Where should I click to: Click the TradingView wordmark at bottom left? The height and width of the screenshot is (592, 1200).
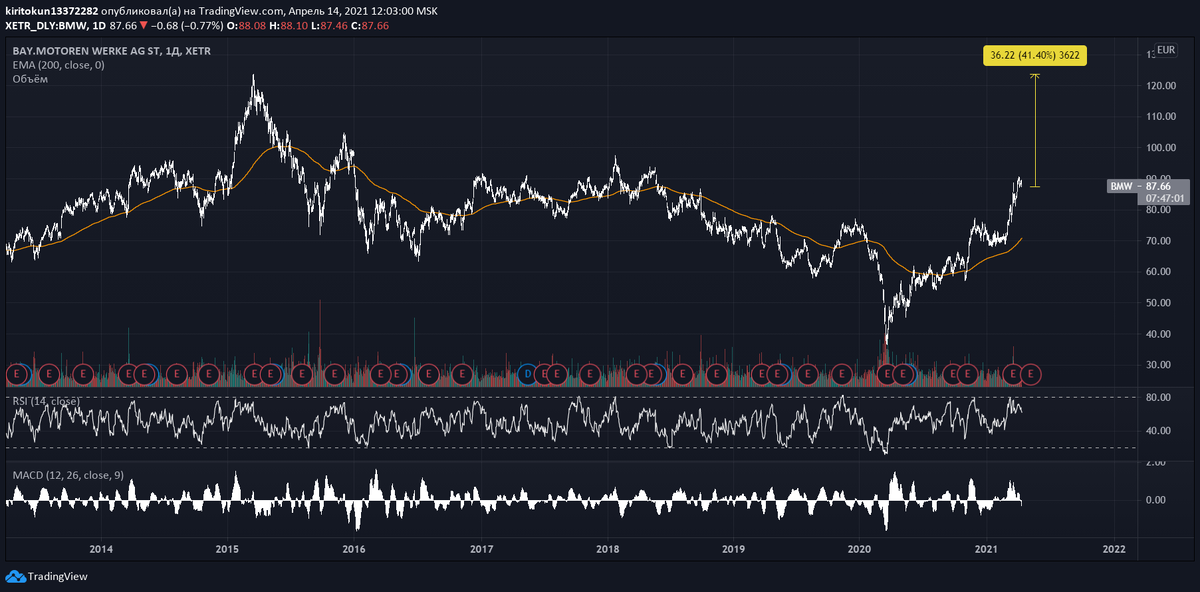pos(57,577)
